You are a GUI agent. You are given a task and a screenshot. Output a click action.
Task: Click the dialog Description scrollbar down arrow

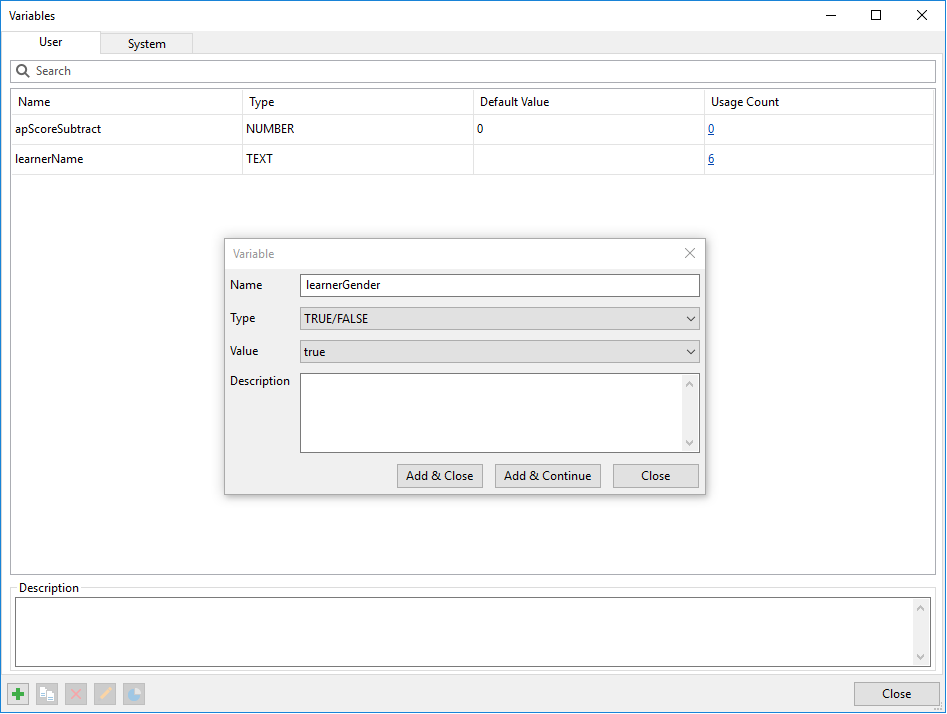point(690,443)
